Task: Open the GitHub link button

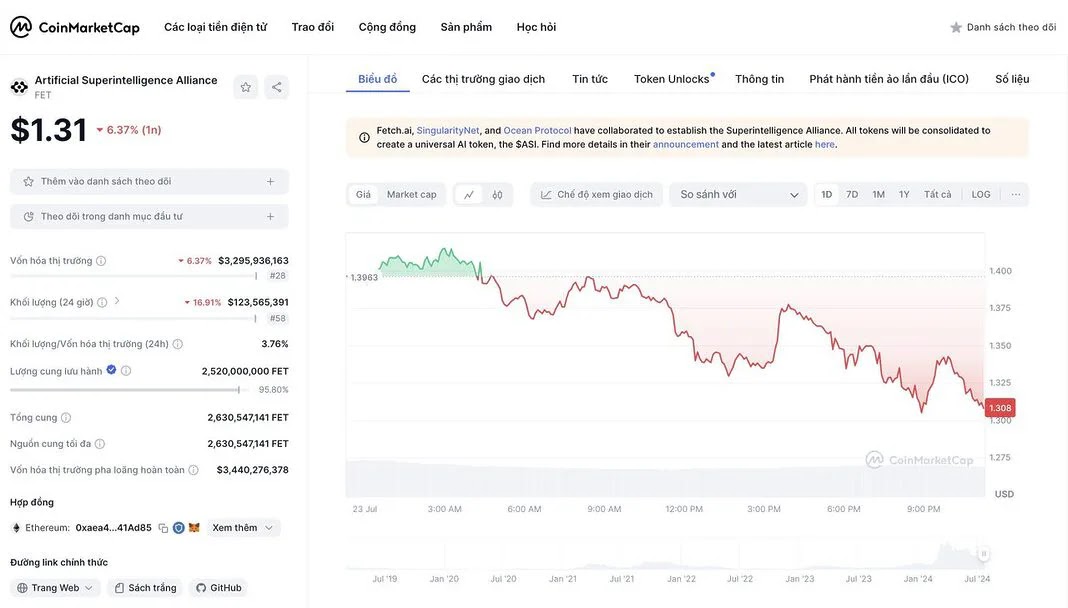Action: point(219,588)
